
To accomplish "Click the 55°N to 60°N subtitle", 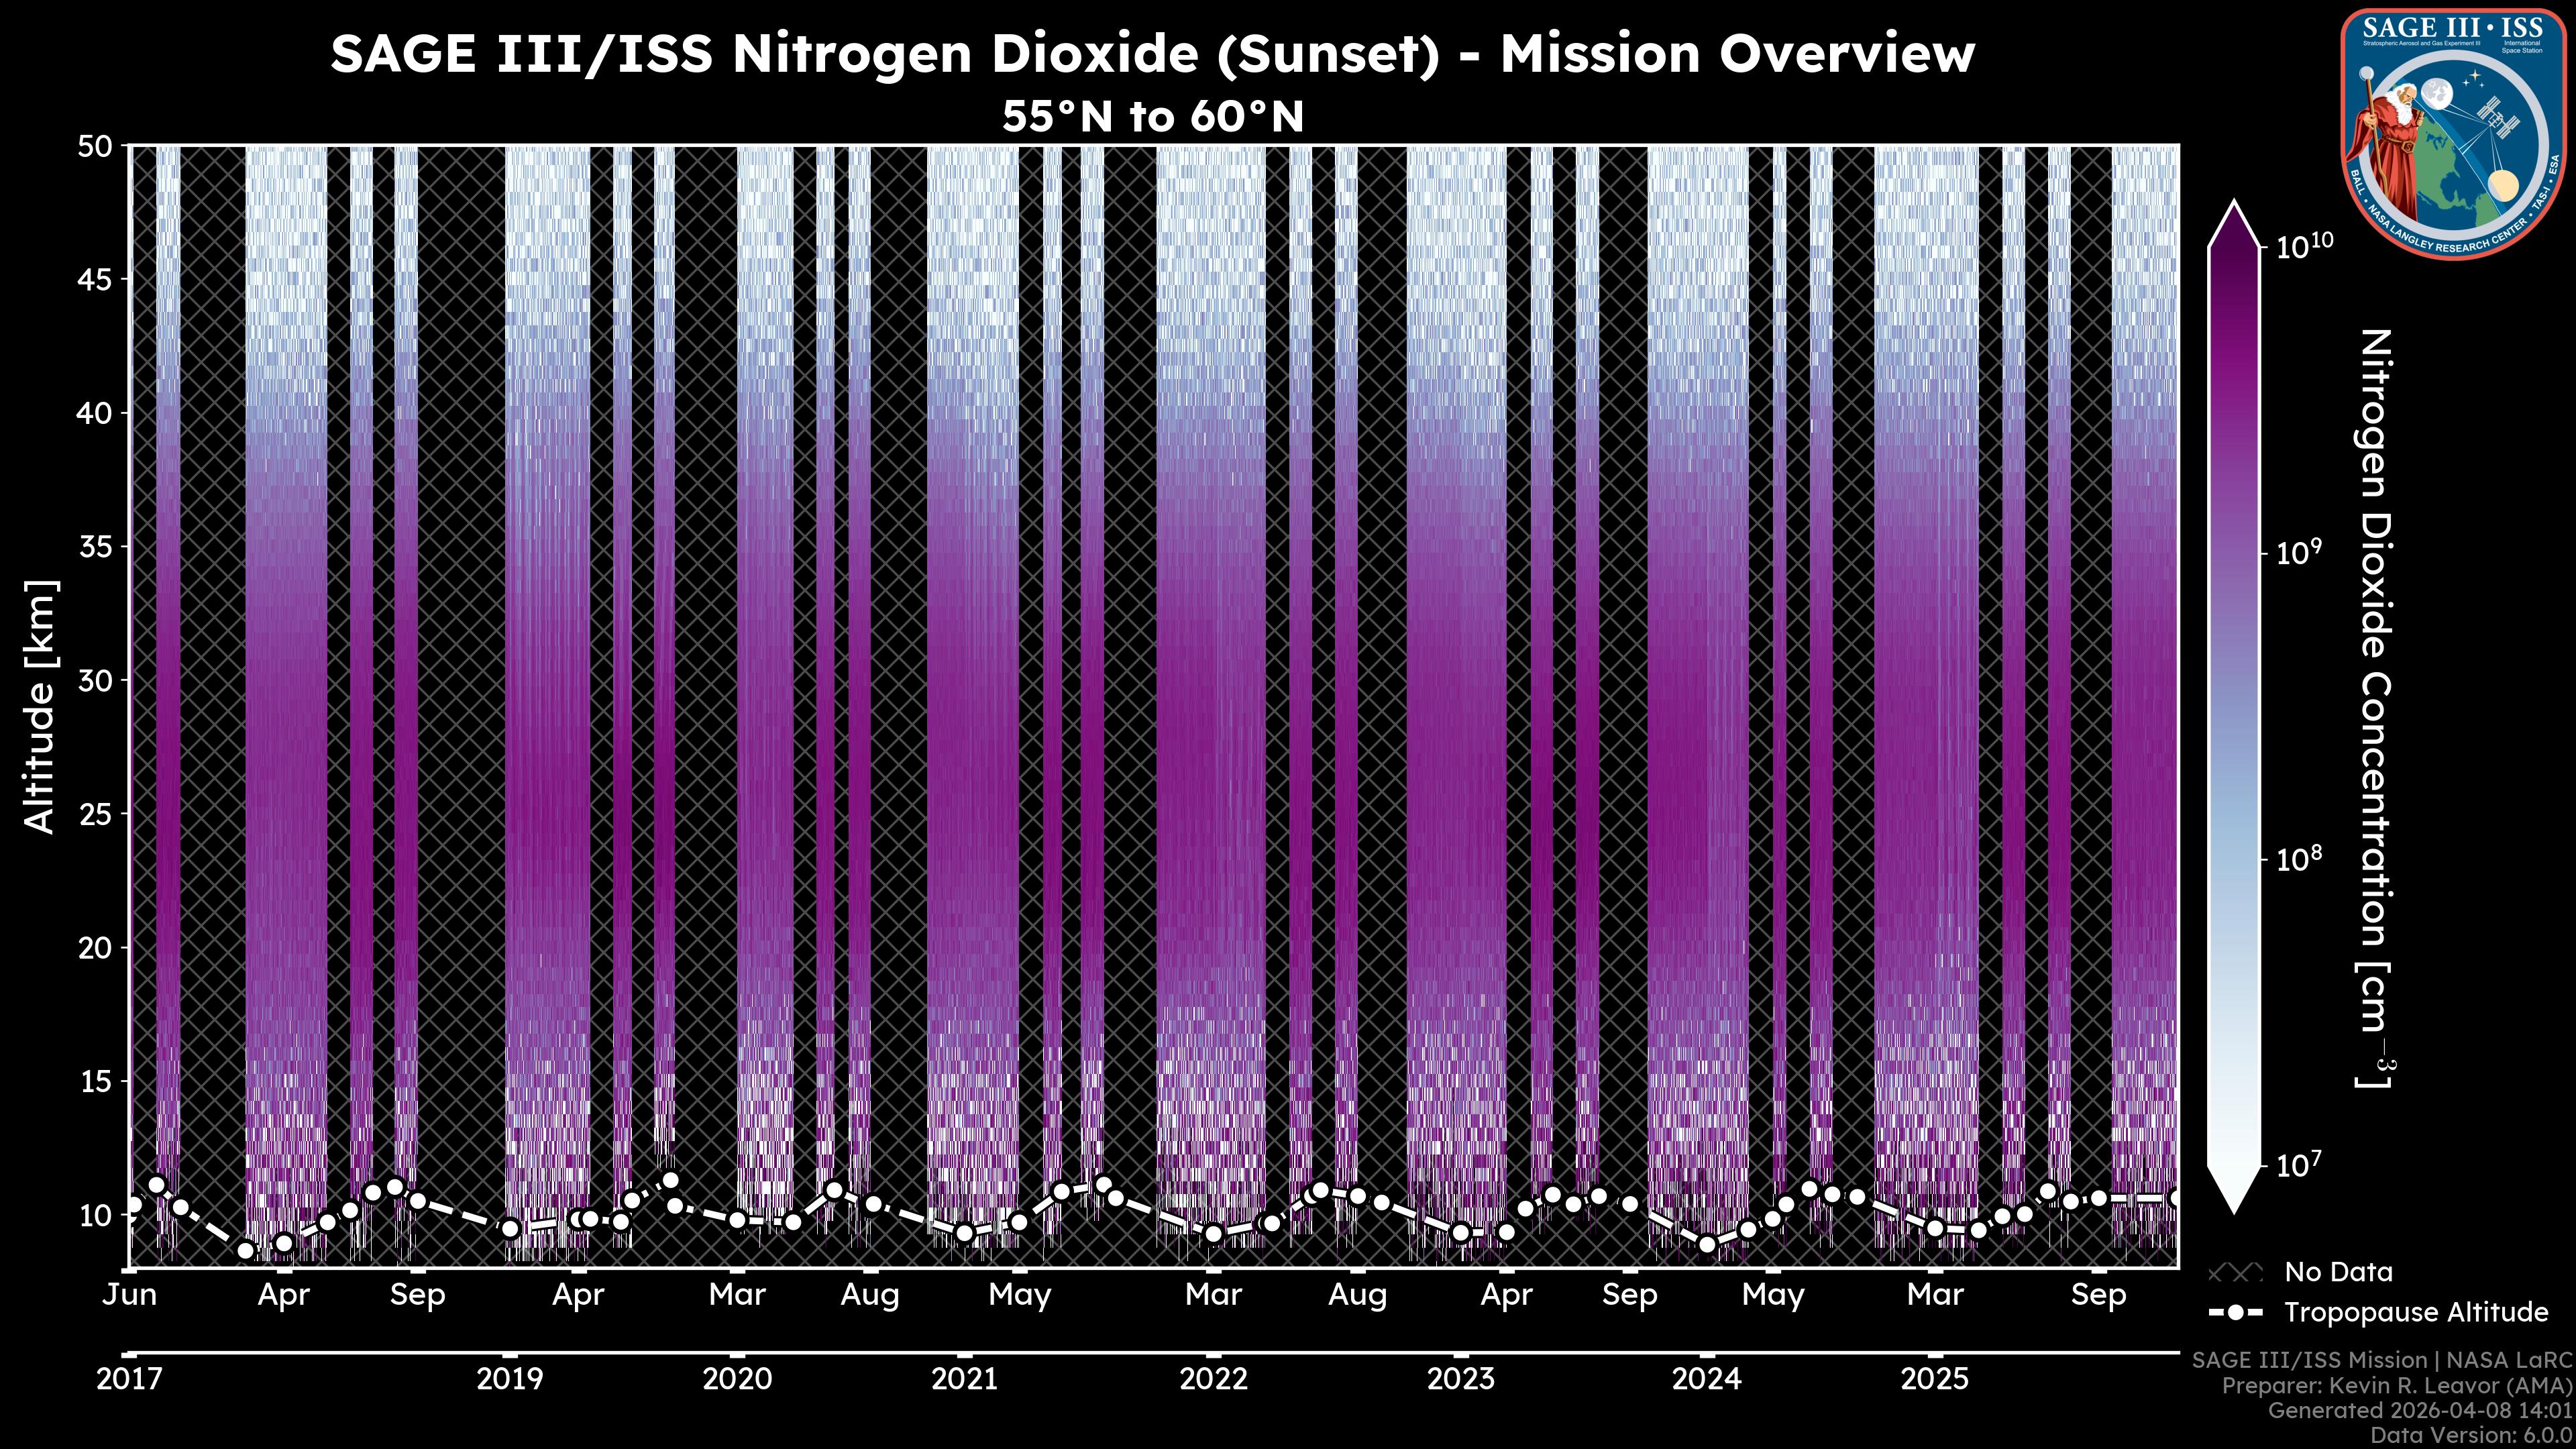I will [1153, 117].
